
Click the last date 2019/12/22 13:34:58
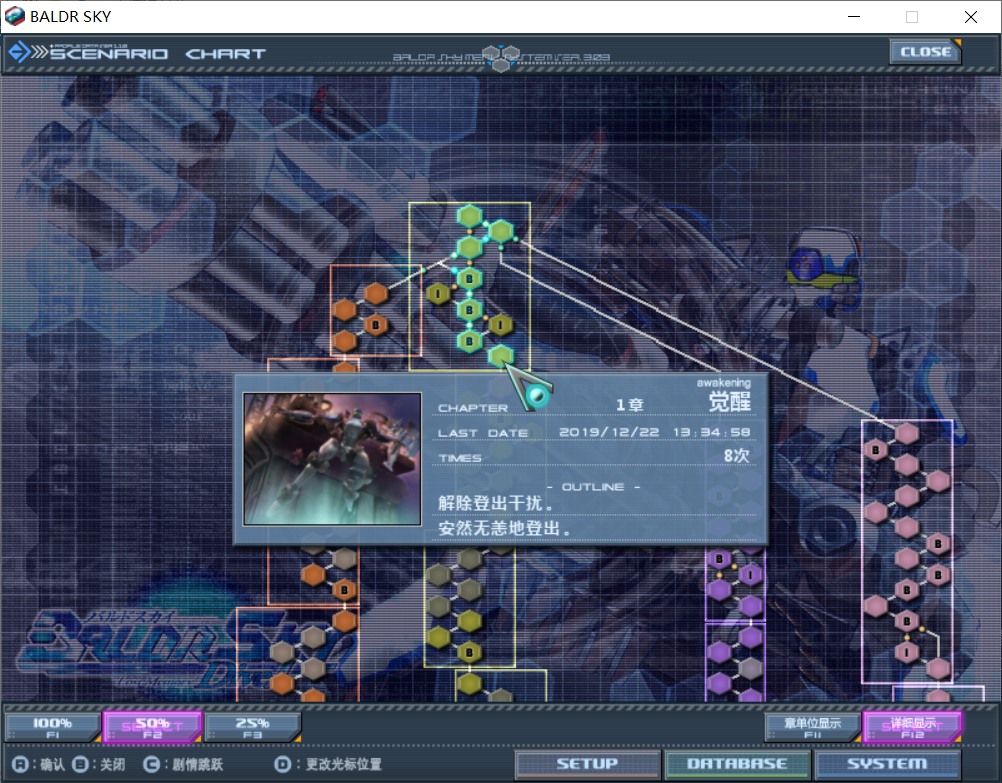654,432
